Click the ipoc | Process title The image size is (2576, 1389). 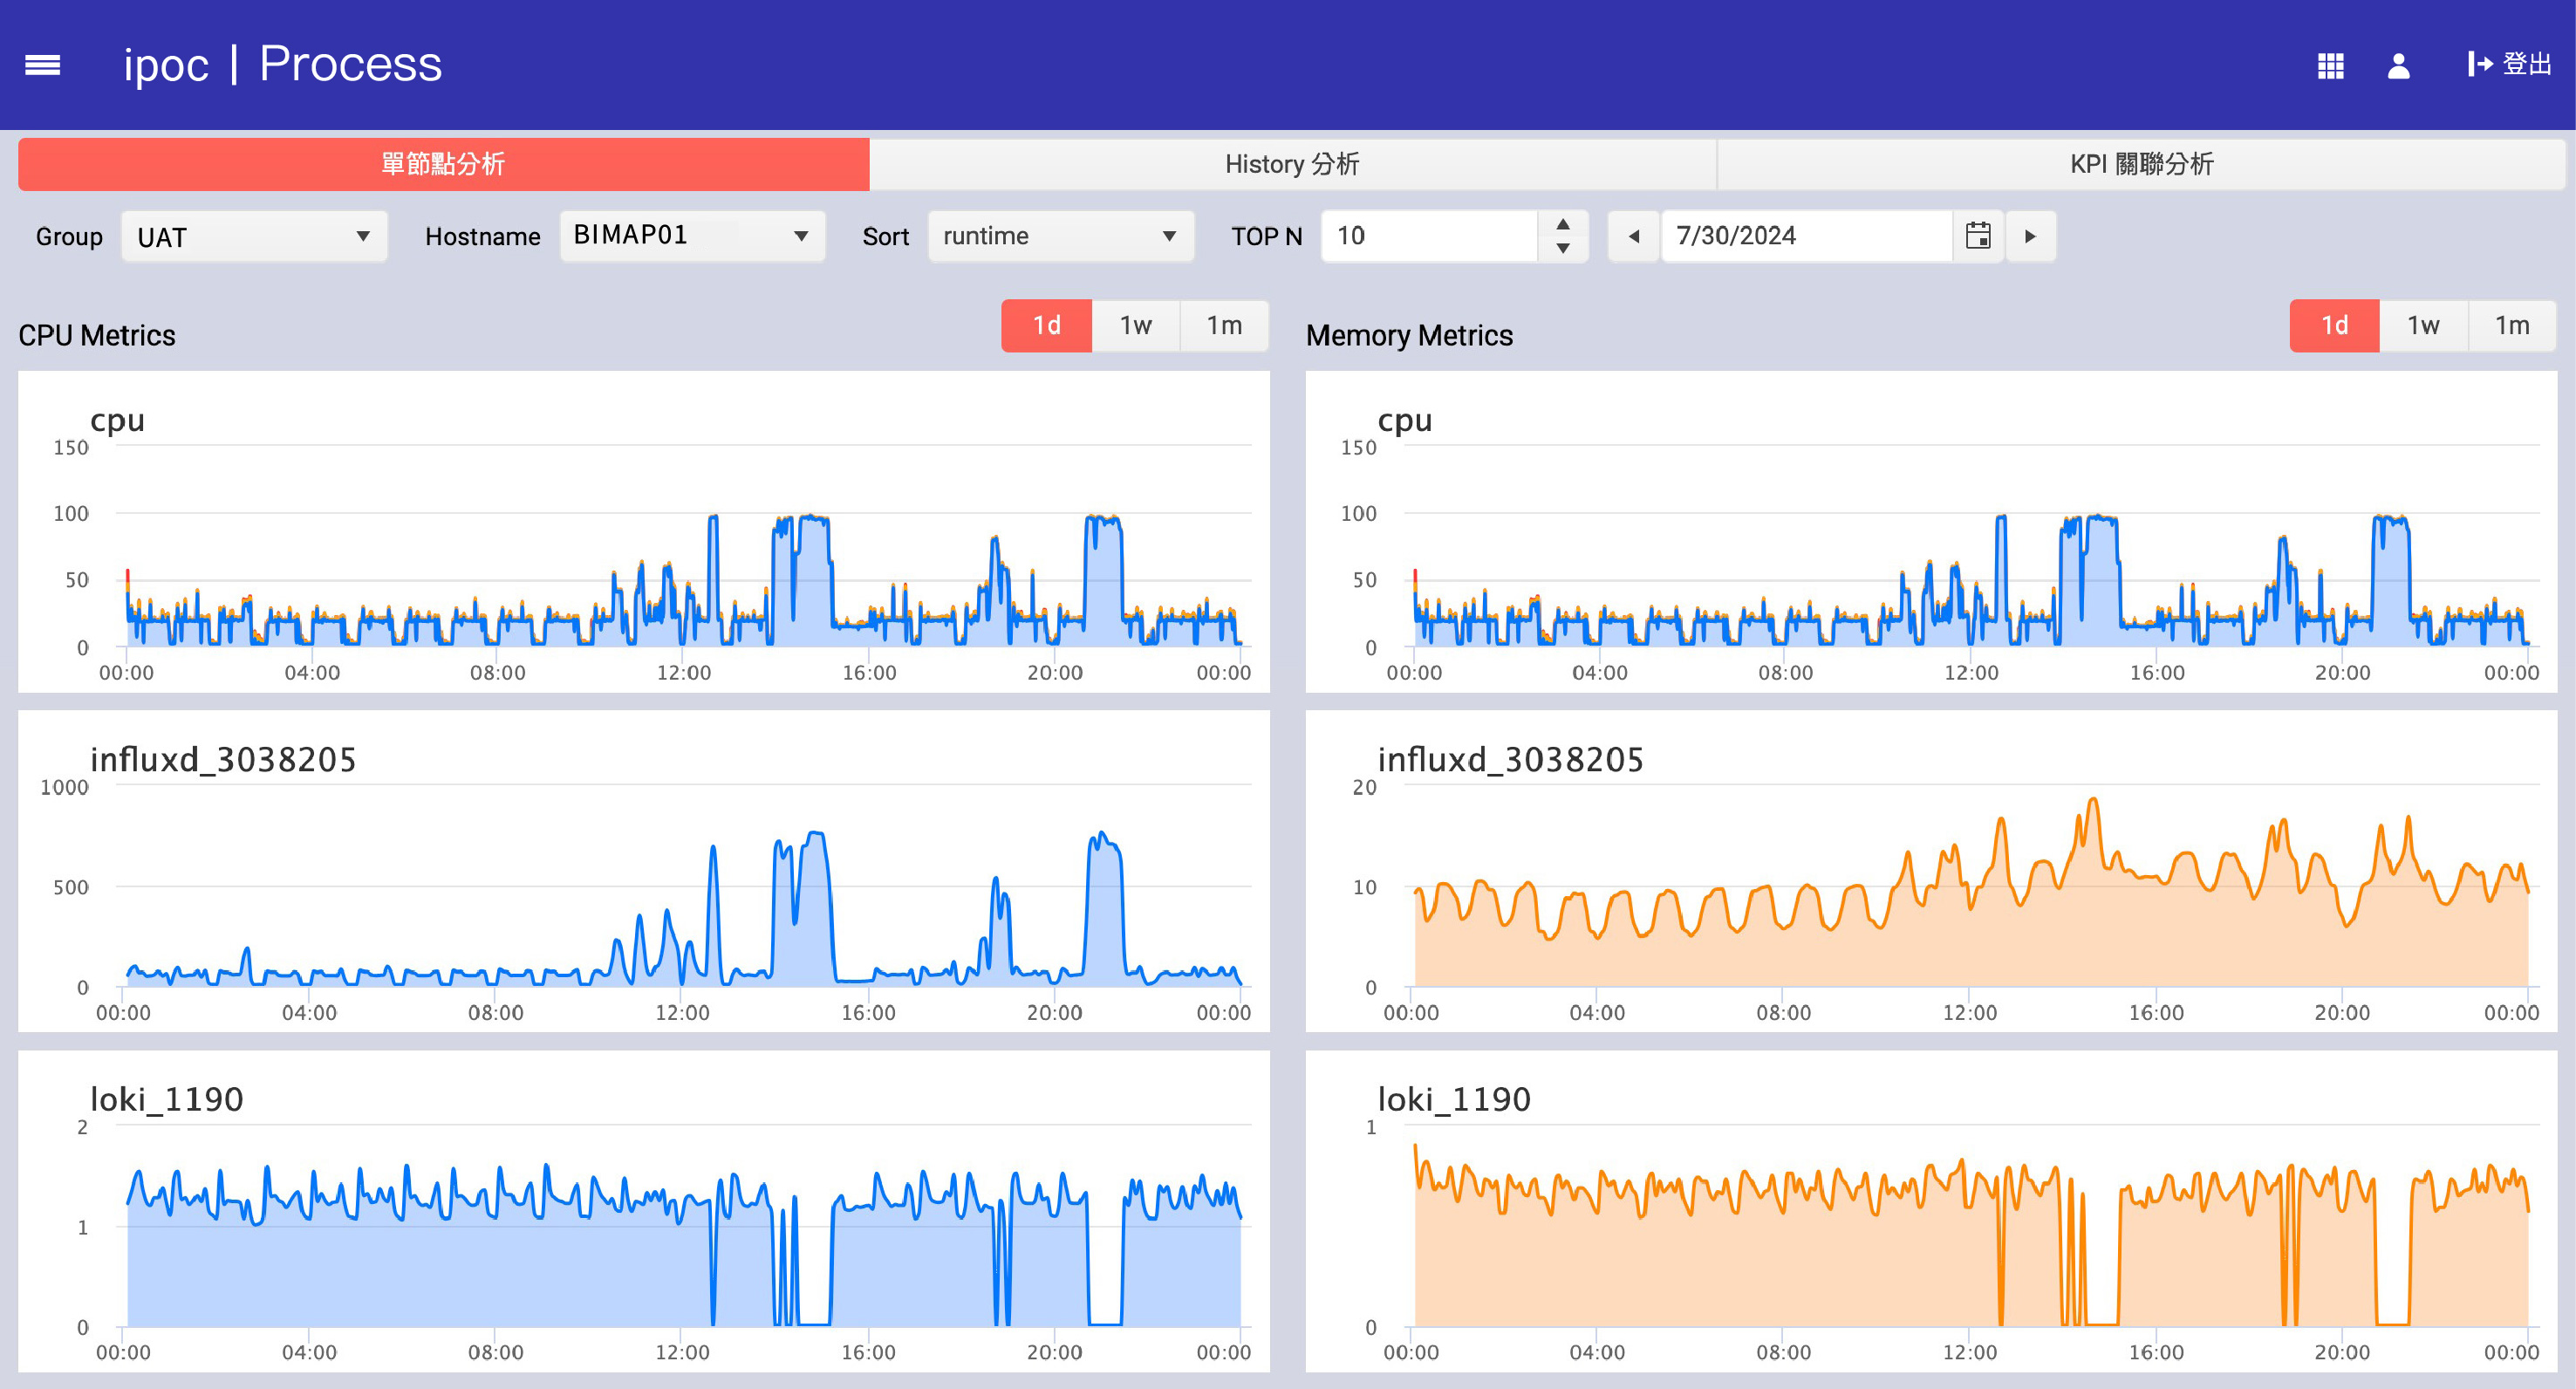pos(282,65)
